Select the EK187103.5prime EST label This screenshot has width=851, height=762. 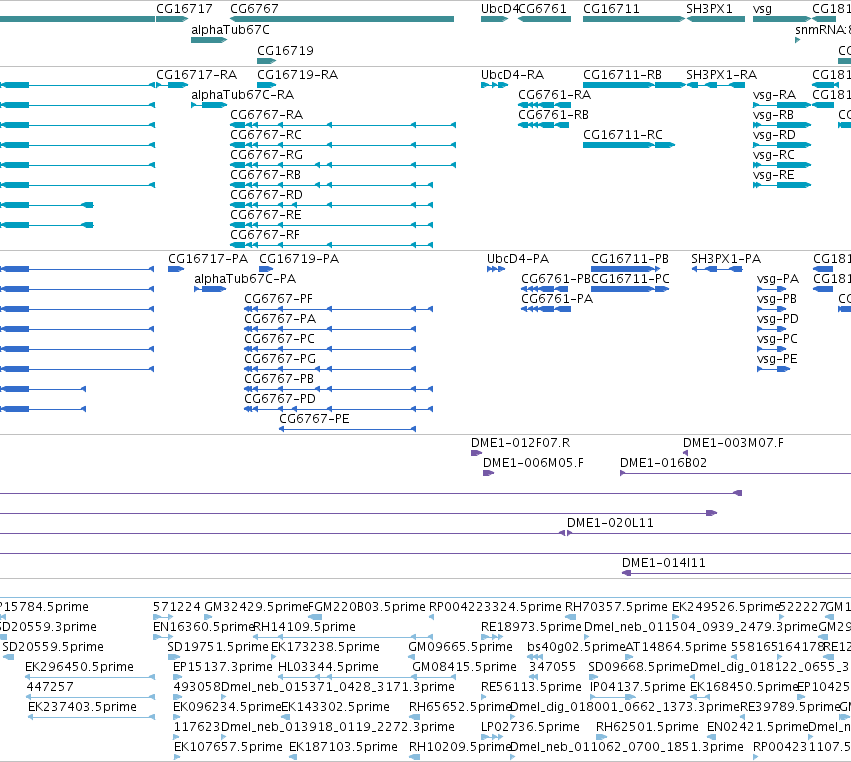coord(343,747)
